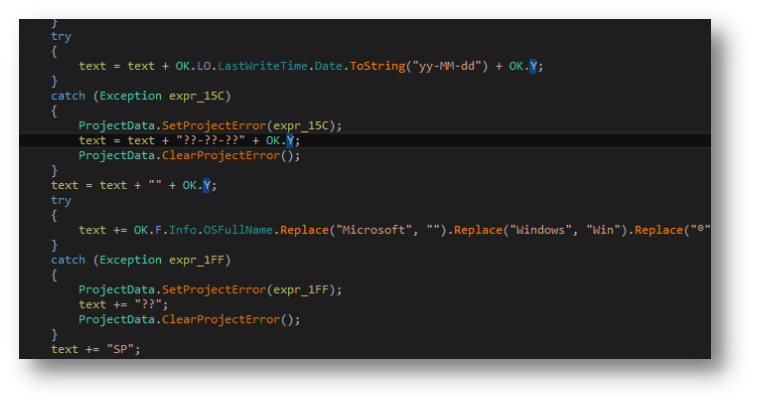The width and height of the screenshot is (757, 405).
Task: Select the "SP" string literal
Action: pos(120,349)
